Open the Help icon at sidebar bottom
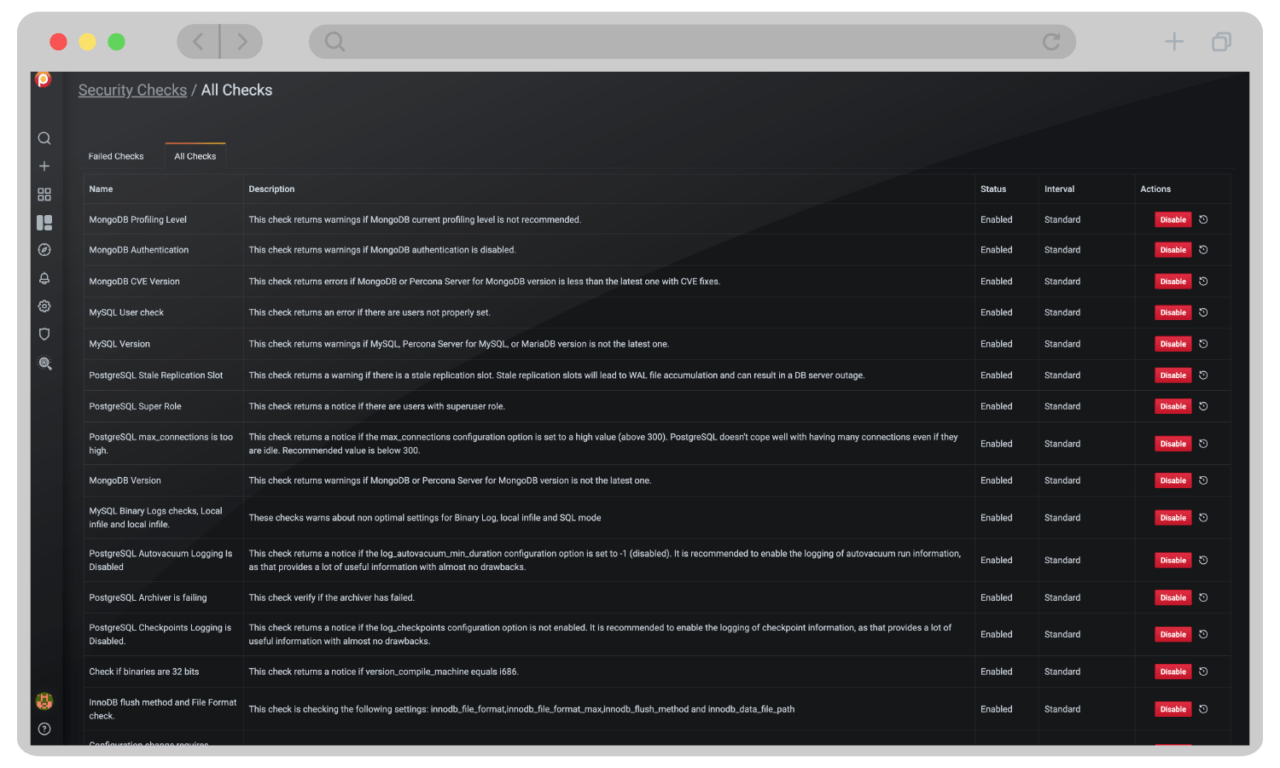This screenshot has height=768, width=1280. click(x=44, y=729)
